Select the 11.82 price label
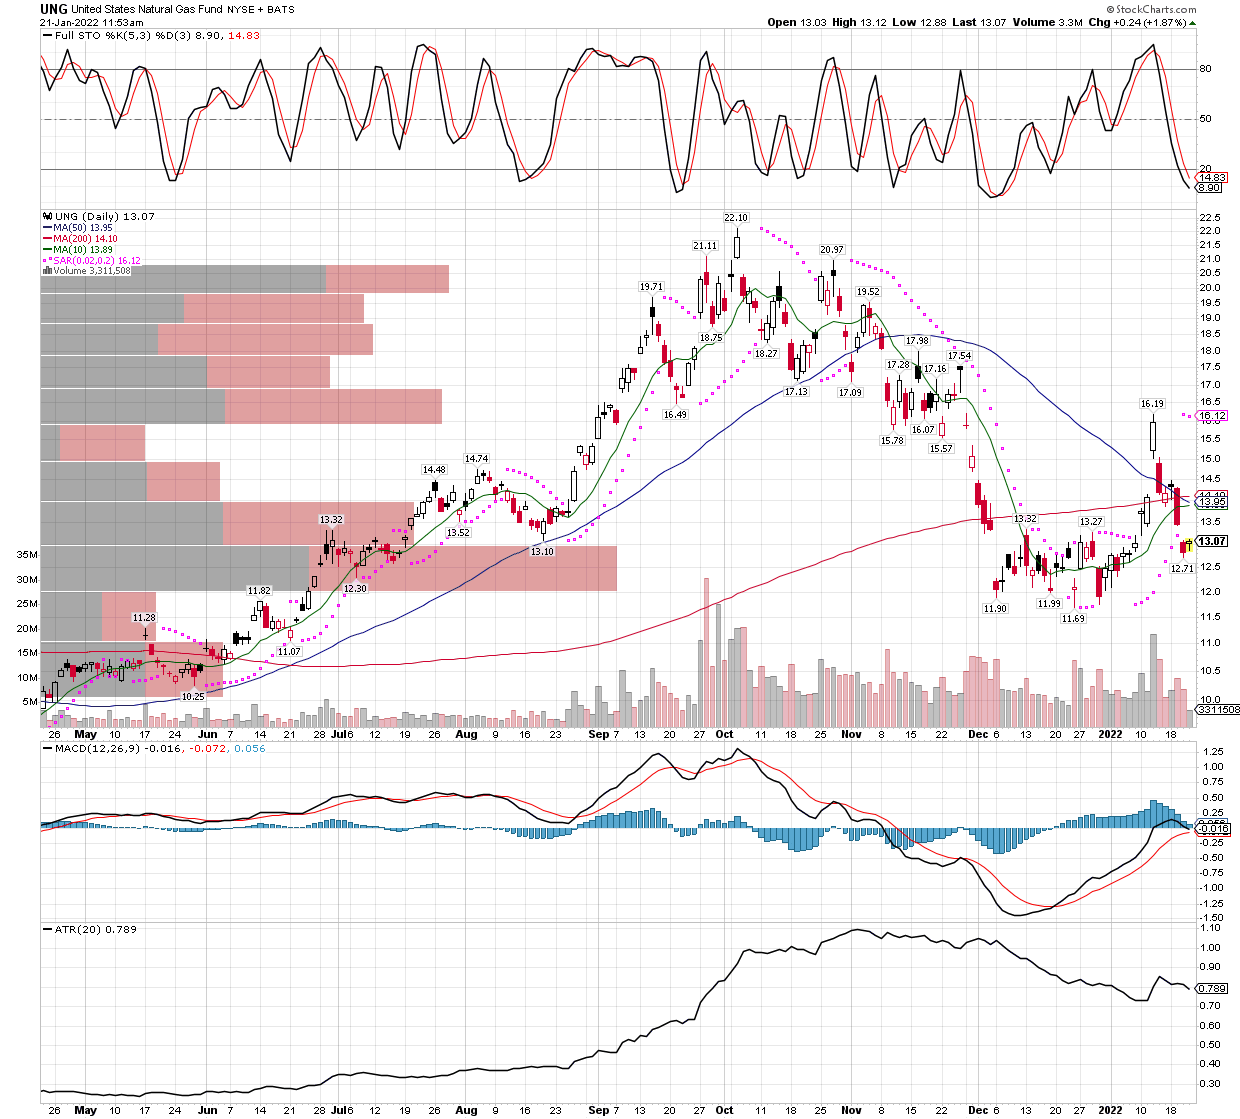1240x1119 pixels. pyautogui.click(x=259, y=591)
